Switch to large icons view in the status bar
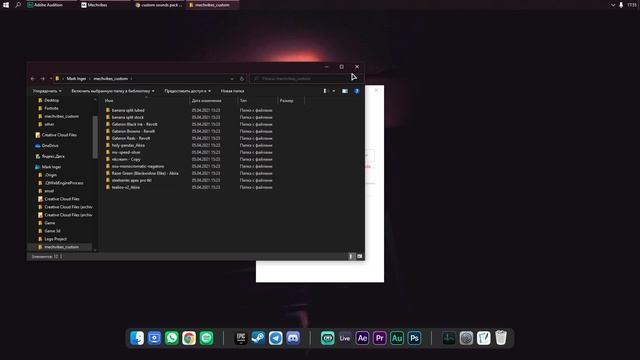This screenshot has height=360, width=640. pos(360,256)
